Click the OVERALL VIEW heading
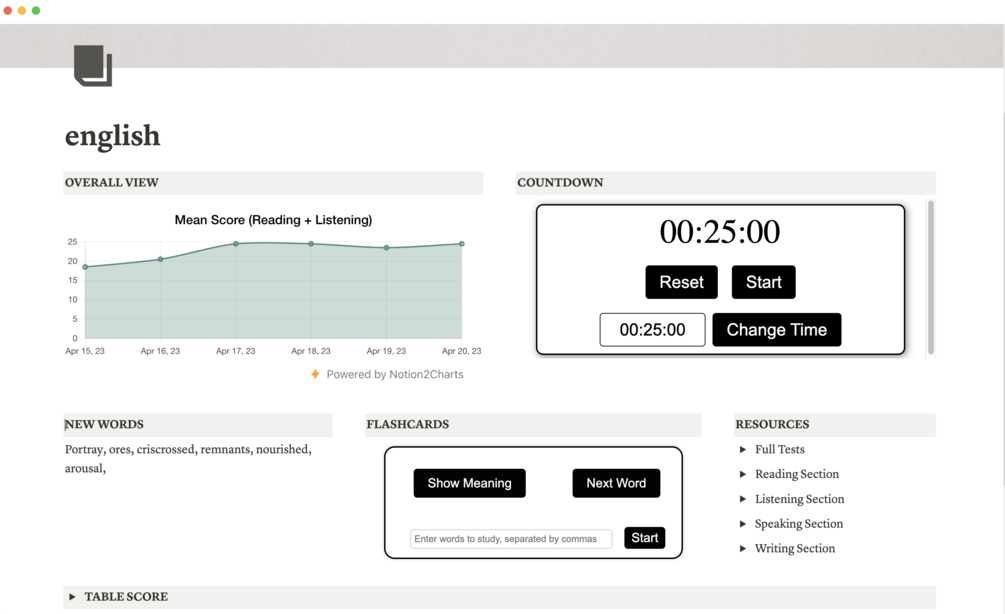This screenshot has width=1005, height=614. 112,183
